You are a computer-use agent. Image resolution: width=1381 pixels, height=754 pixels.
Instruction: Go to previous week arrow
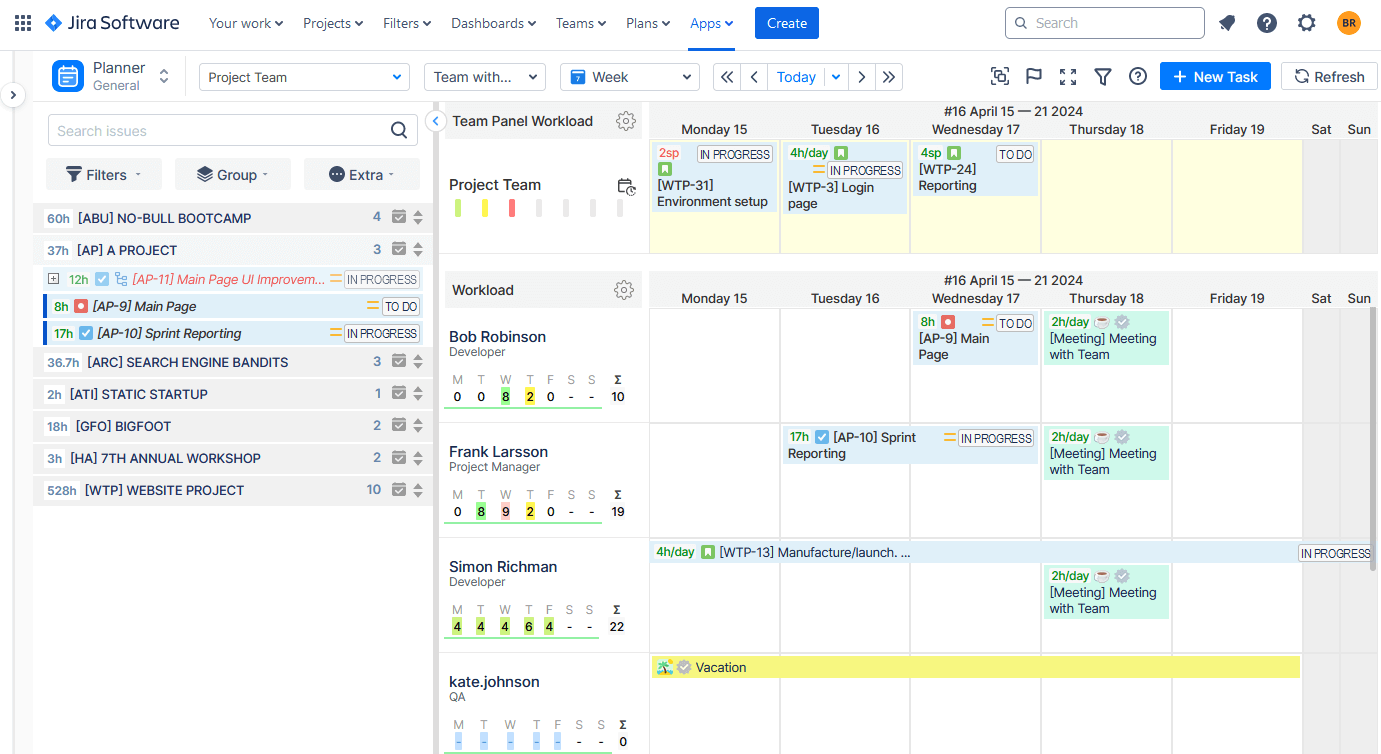coord(754,77)
